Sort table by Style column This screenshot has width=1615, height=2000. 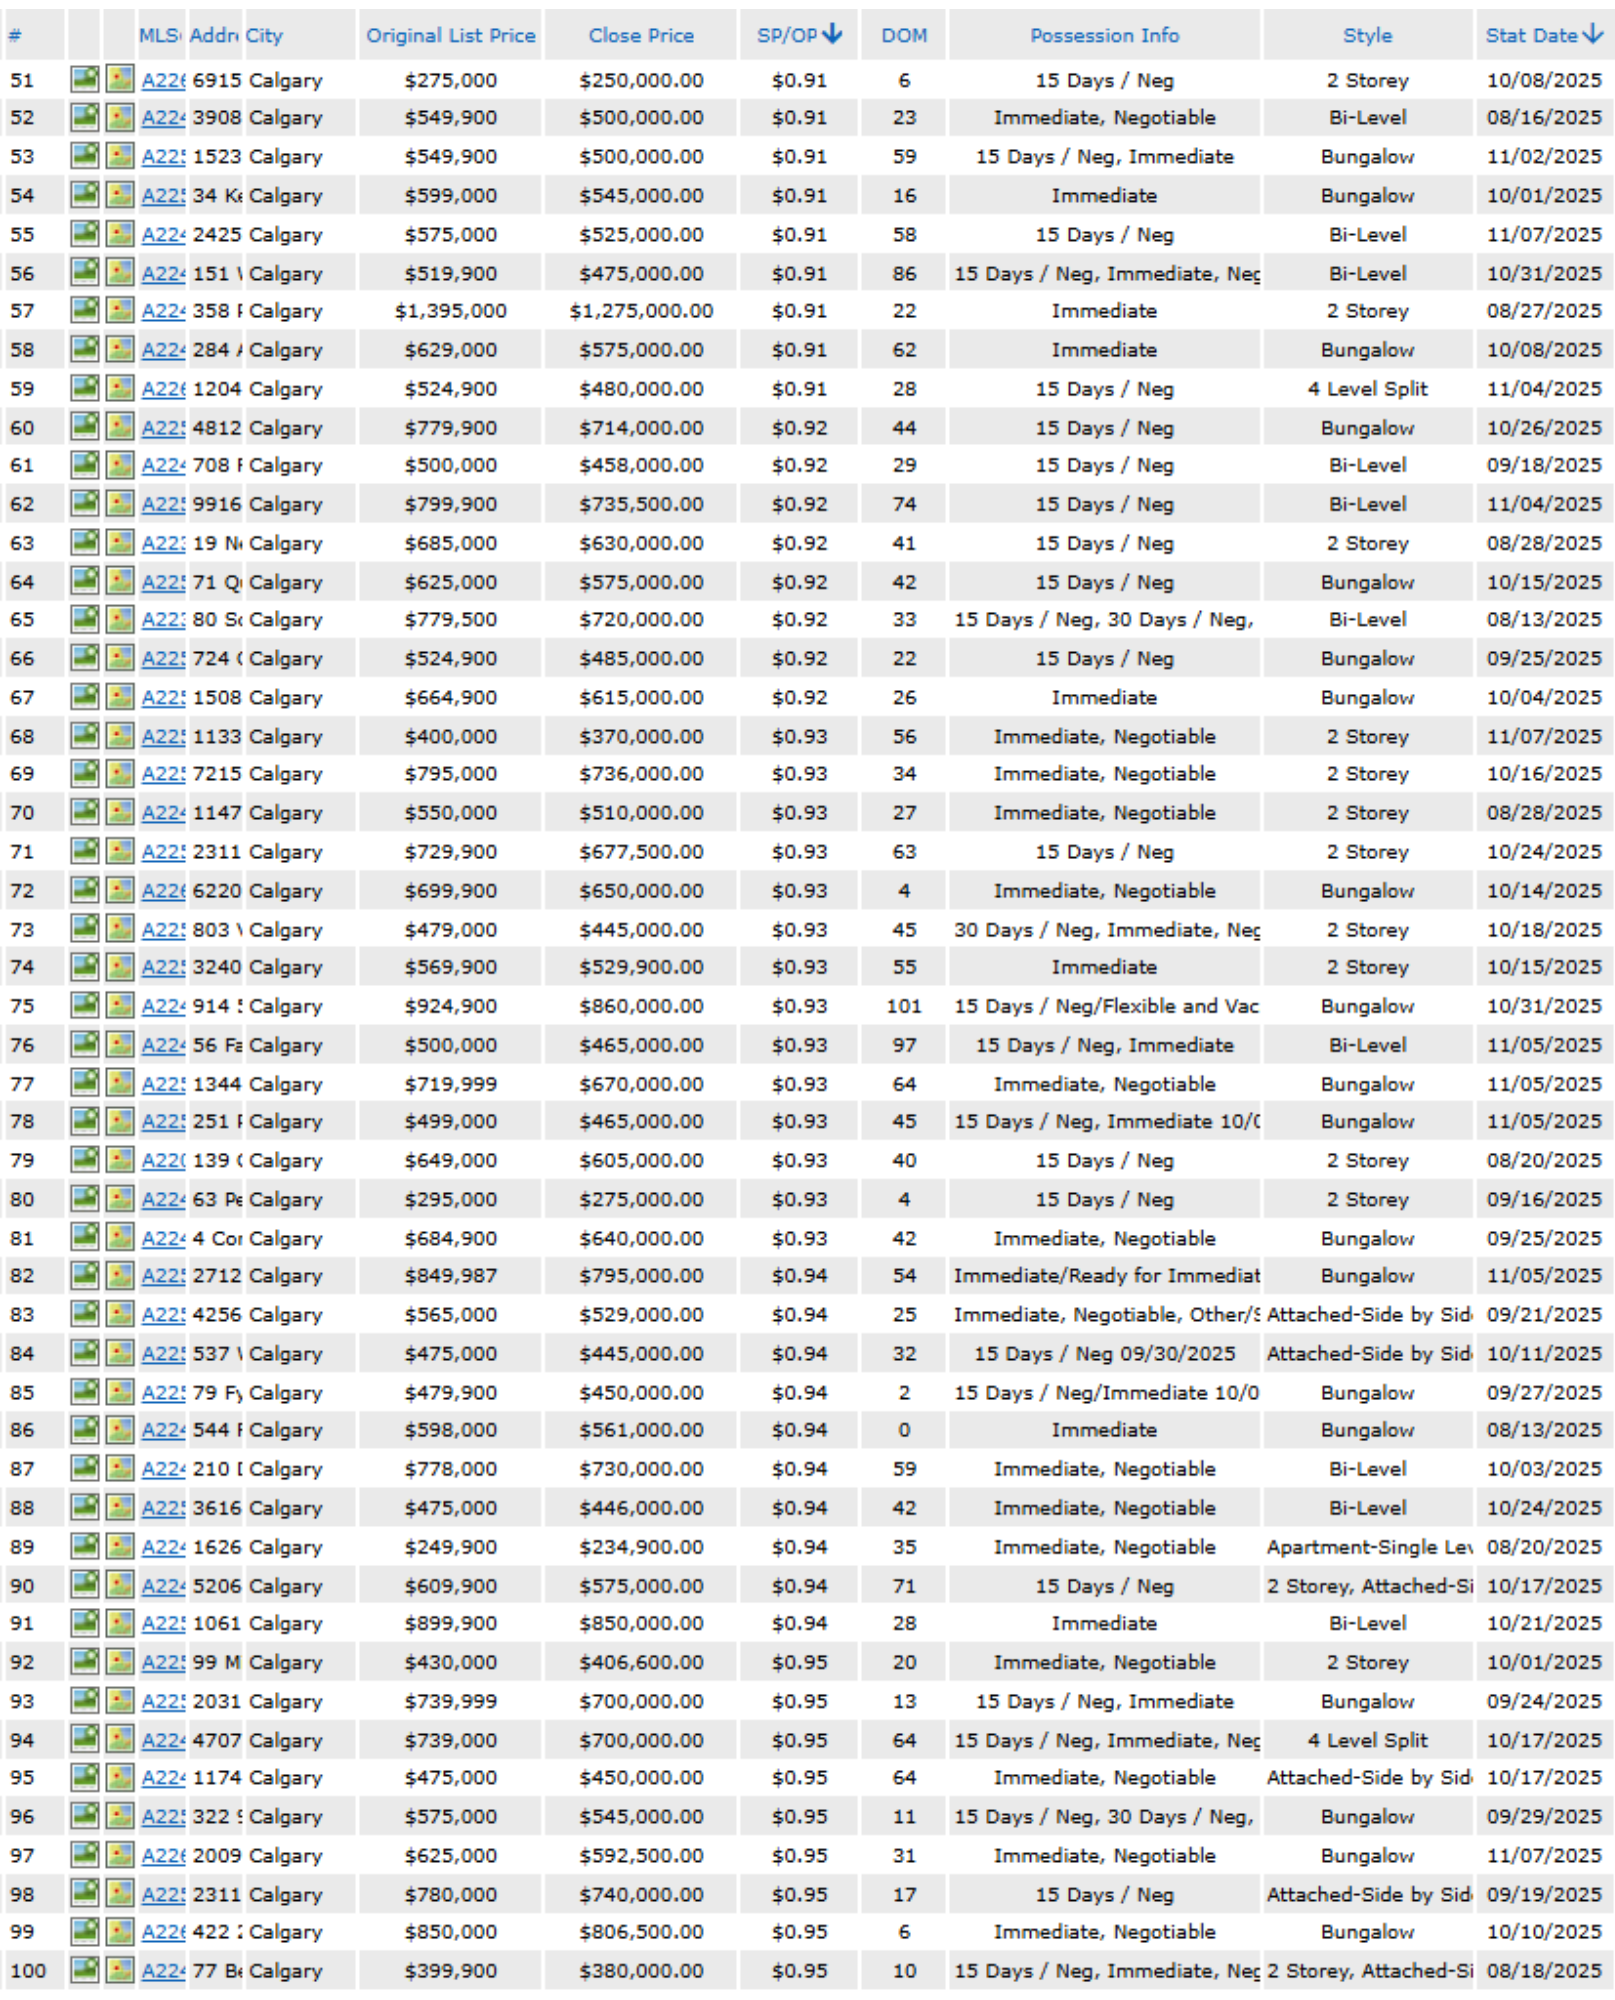[x=1367, y=36]
